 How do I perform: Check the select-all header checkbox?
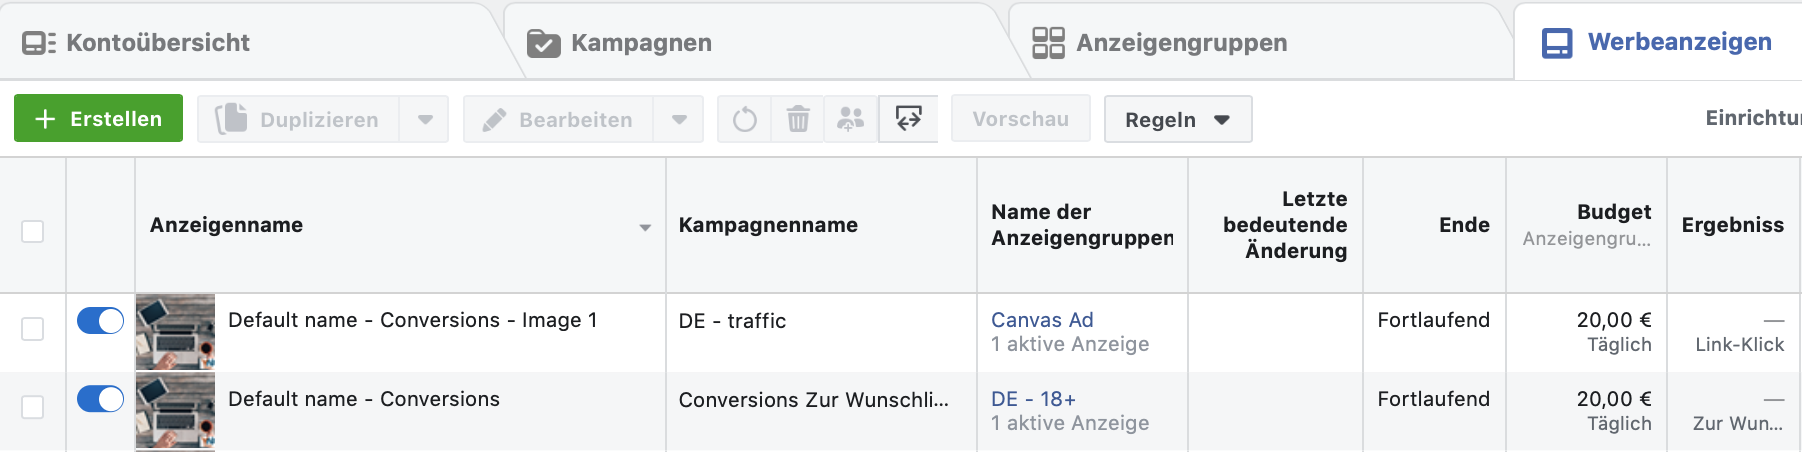pos(33,231)
